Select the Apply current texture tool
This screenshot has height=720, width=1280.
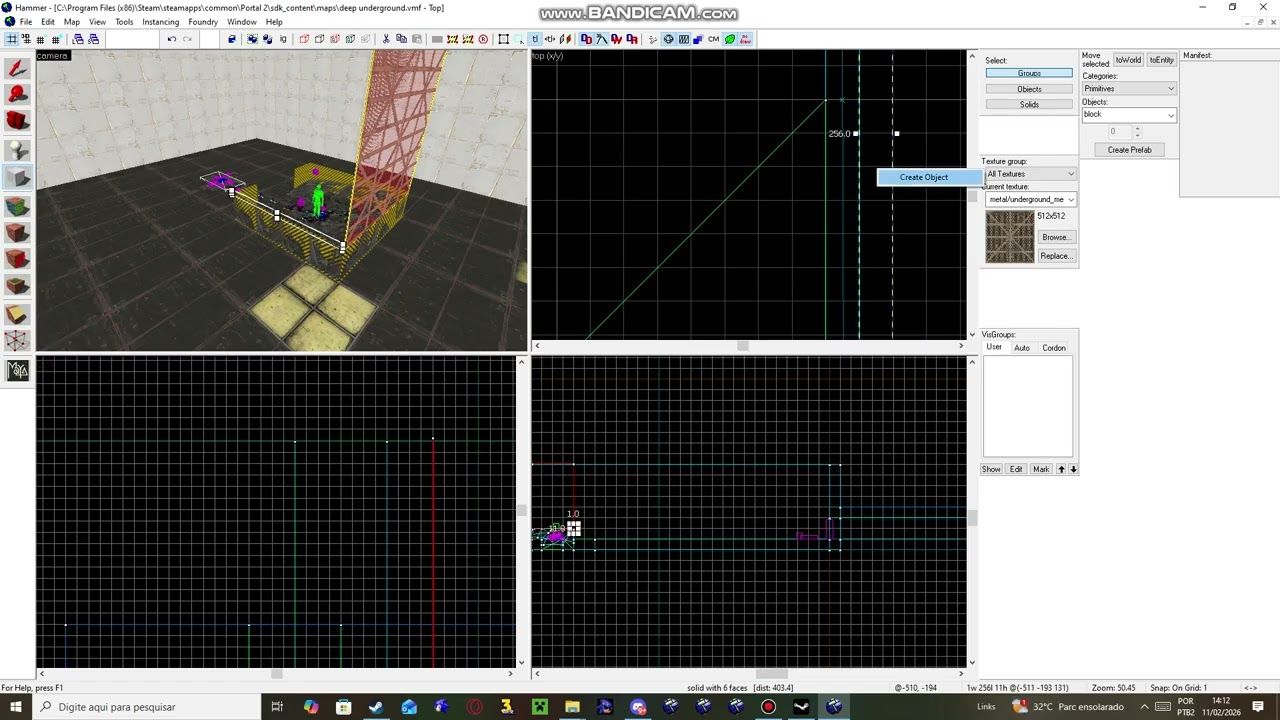(17, 233)
